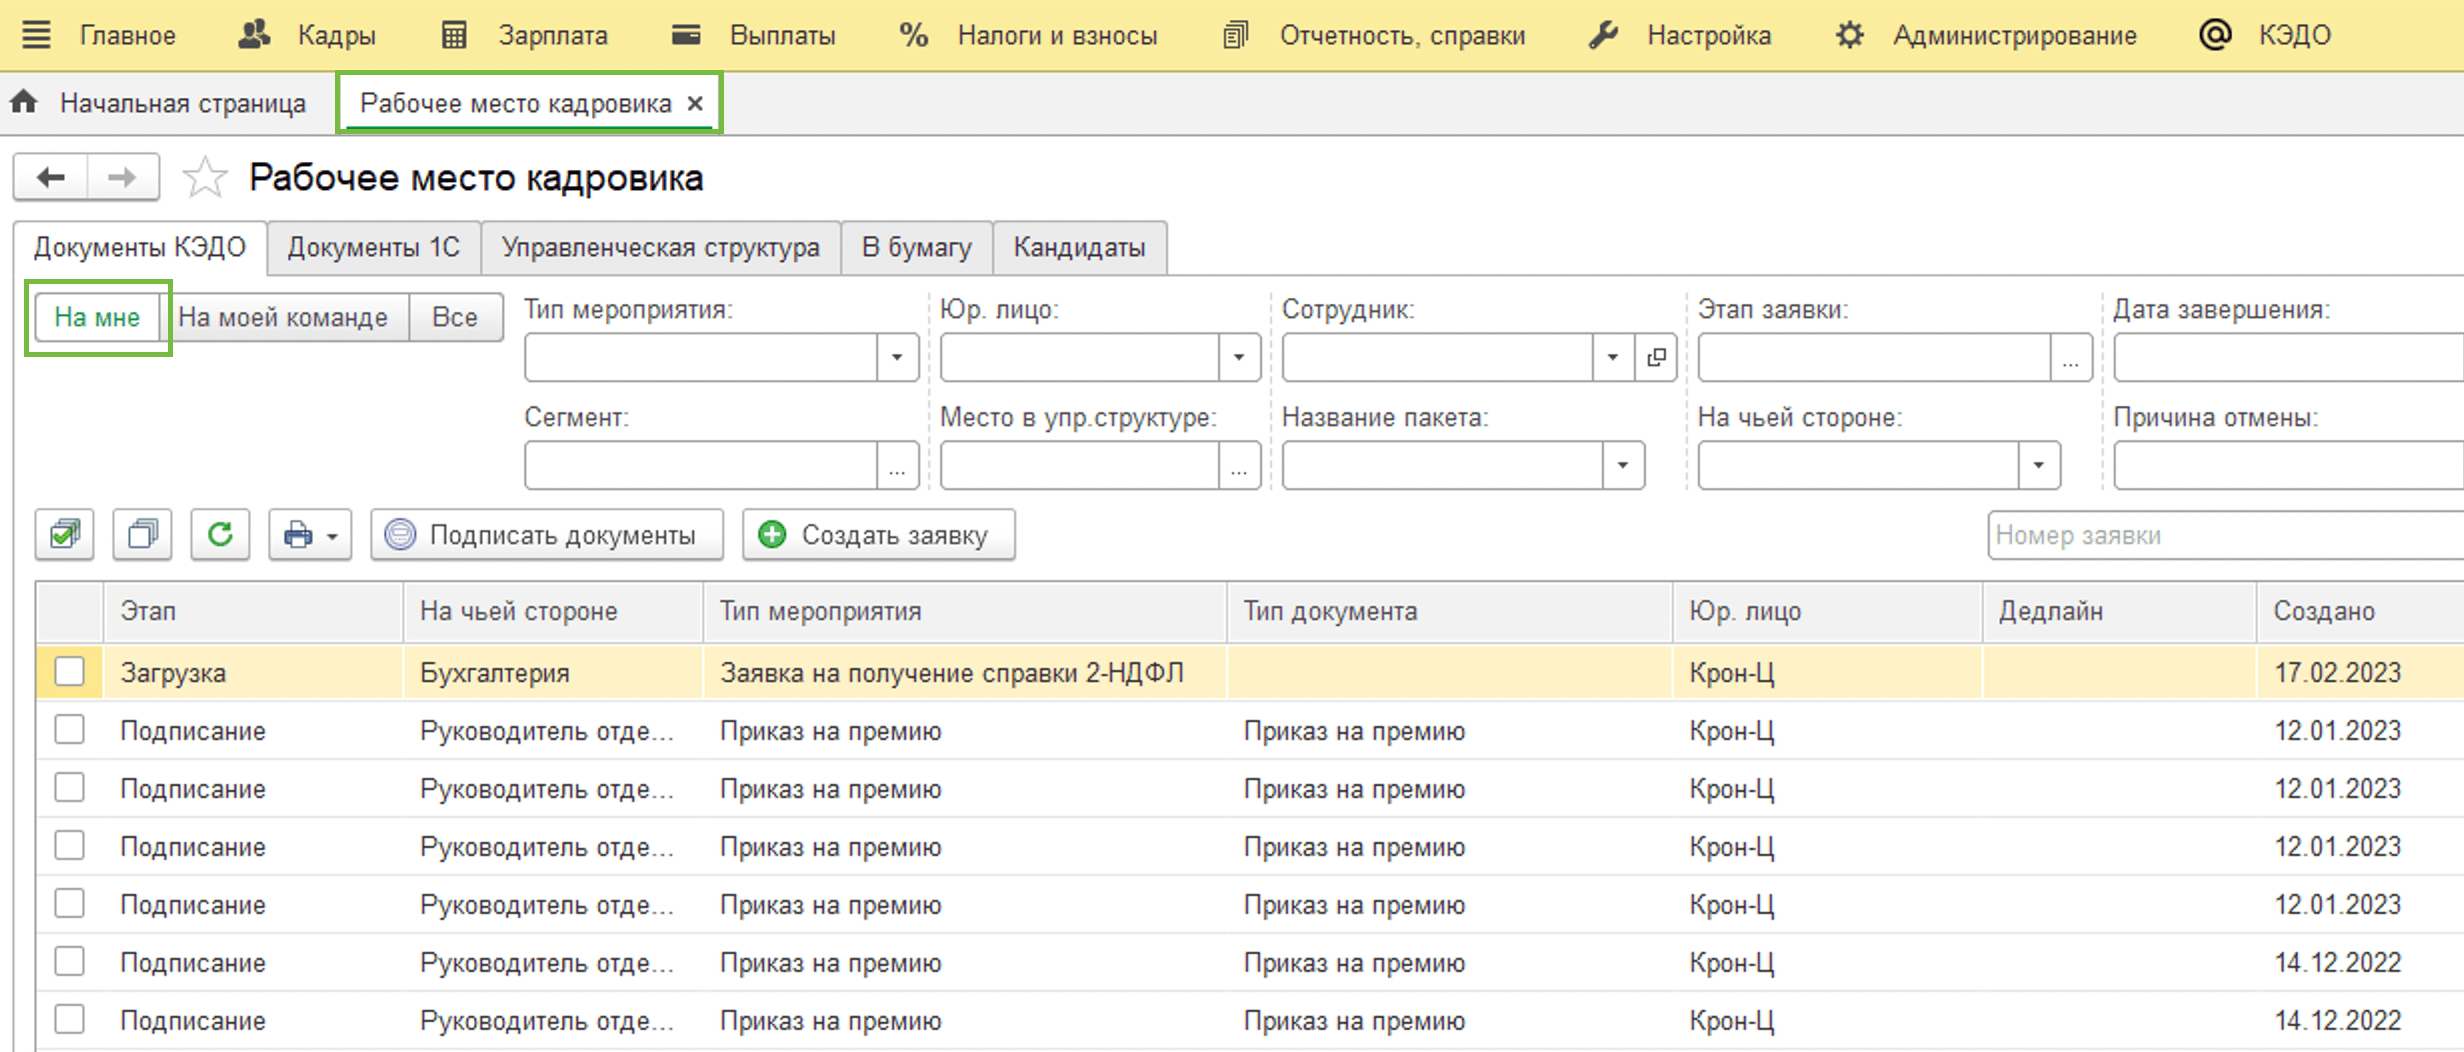Click the Выплаты card icon
Screen dimensions: 2464x1052
coord(686,35)
